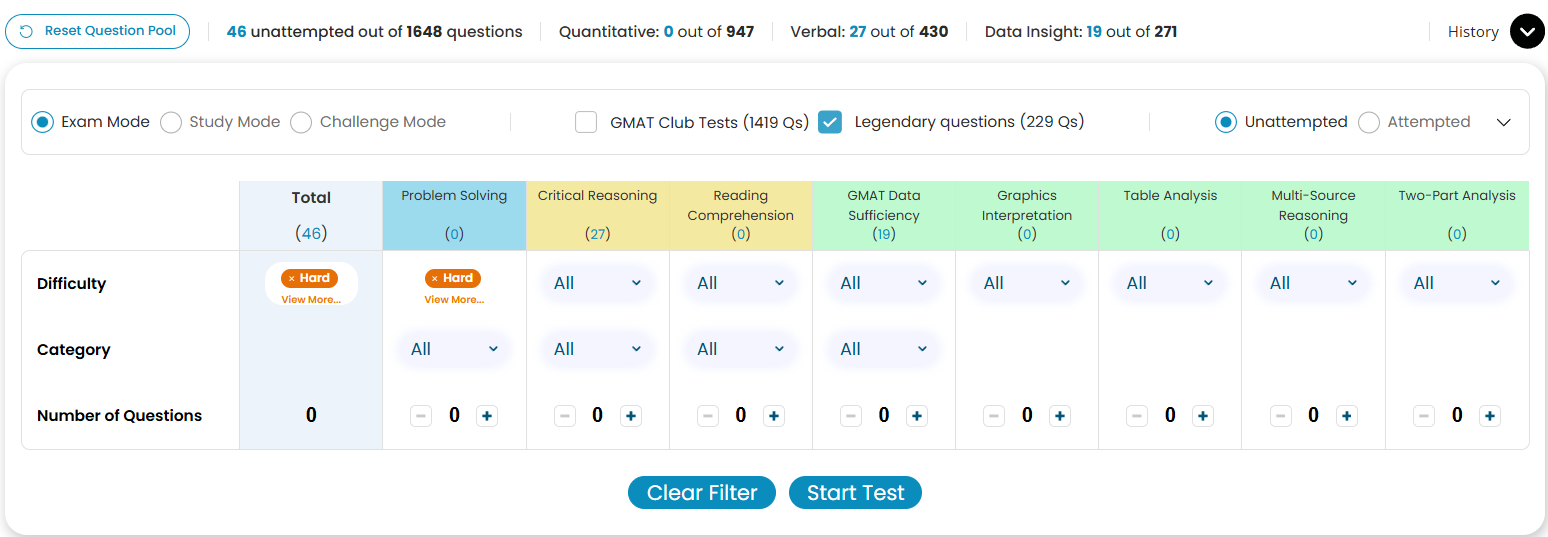Click the Reset Question Pool button
1548x537 pixels.
click(x=98, y=31)
